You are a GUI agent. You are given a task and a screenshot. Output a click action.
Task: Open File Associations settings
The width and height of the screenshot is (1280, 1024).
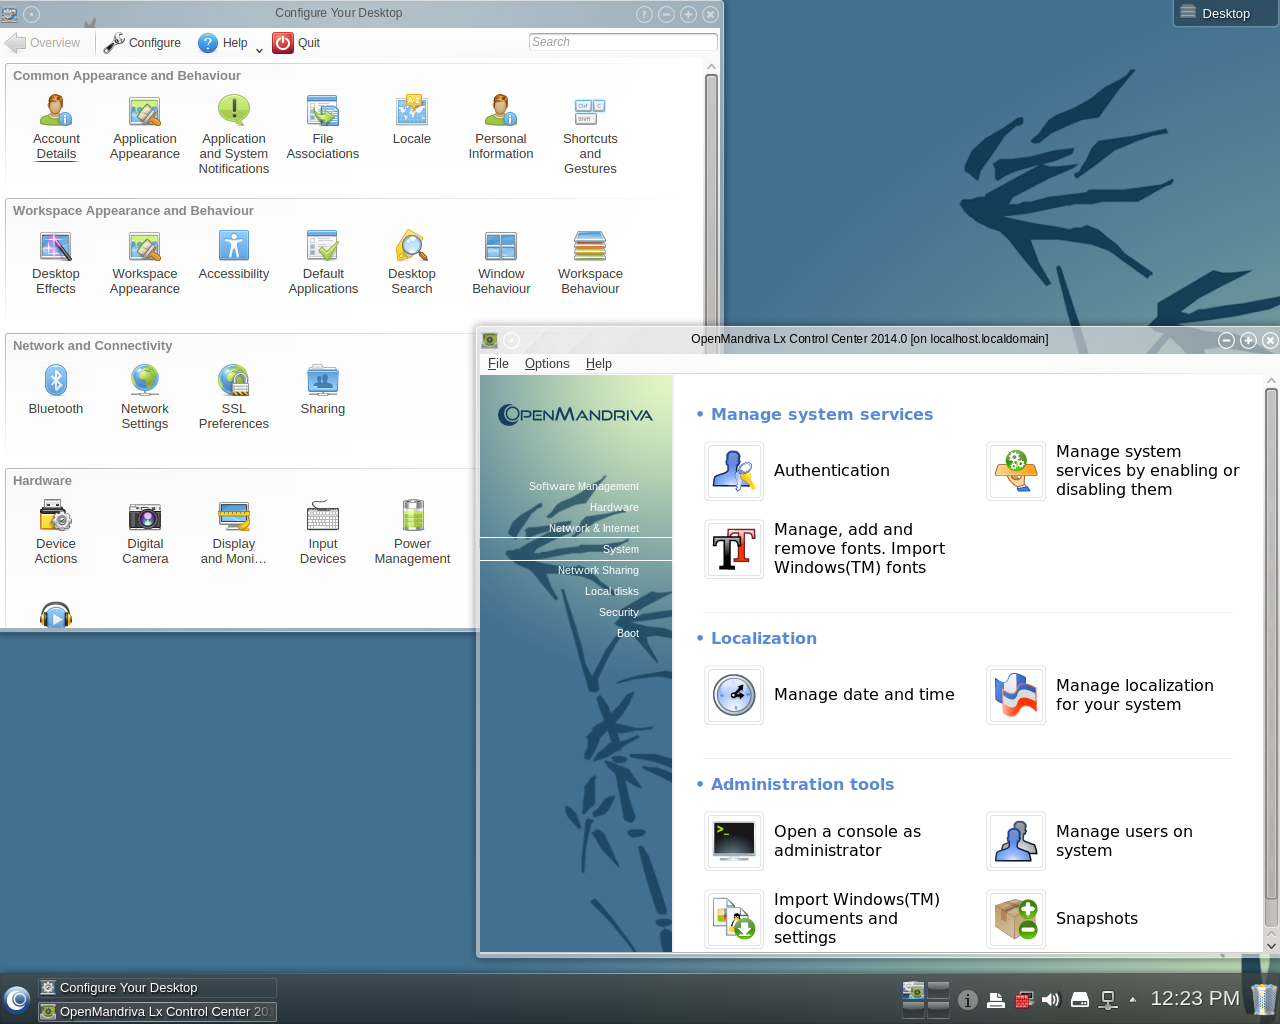[323, 127]
